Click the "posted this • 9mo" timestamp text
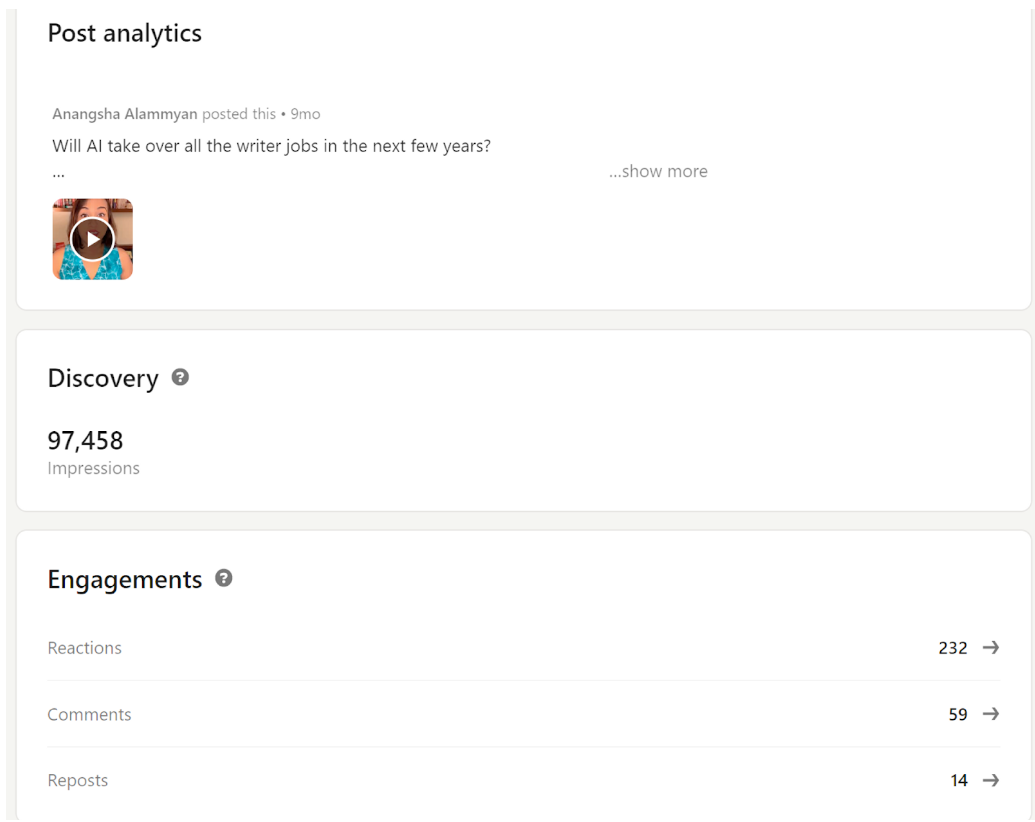This screenshot has height=822, width=1035. click(x=261, y=114)
